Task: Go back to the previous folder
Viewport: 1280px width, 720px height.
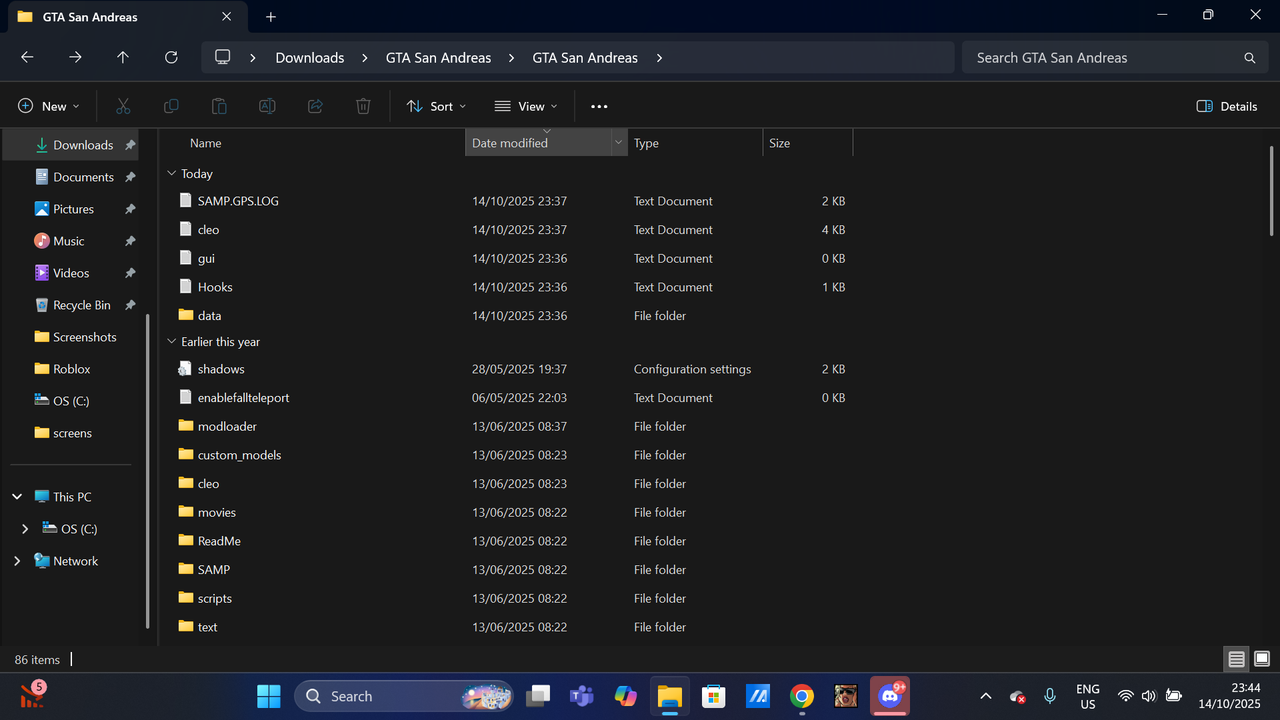Action: (27, 58)
